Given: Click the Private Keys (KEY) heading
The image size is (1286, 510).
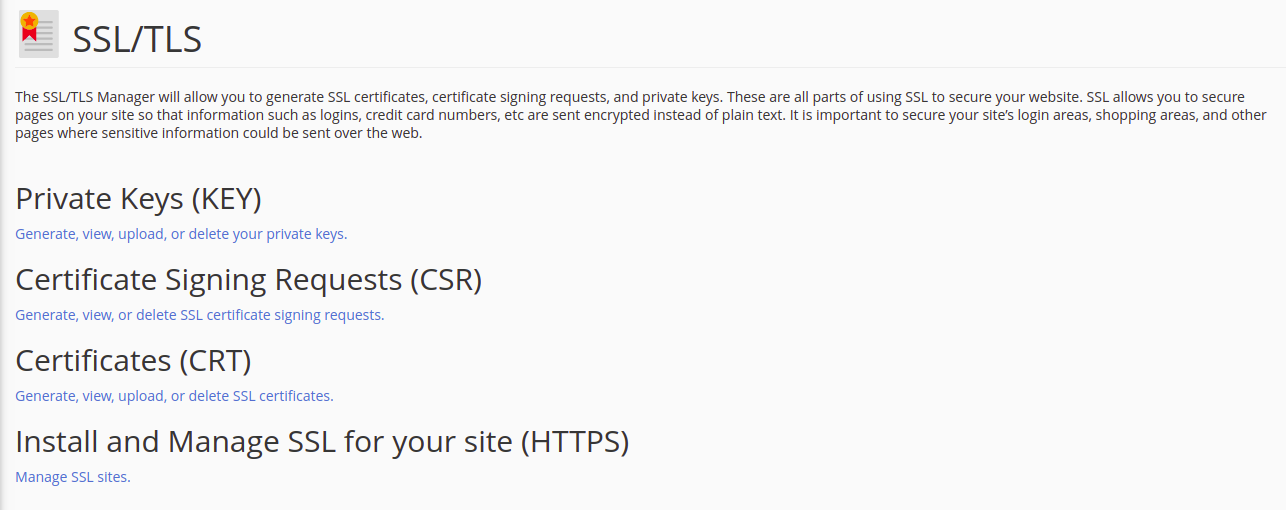Looking at the screenshot, I should pyautogui.click(x=138, y=199).
